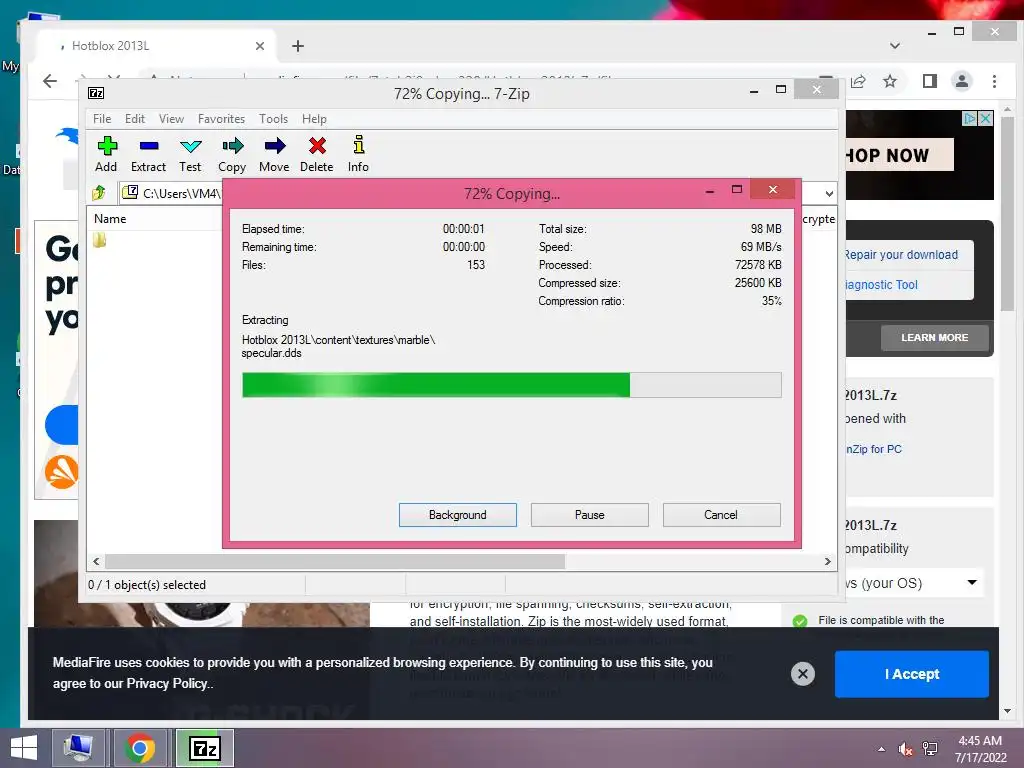The image size is (1024, 768).
Task: Click the LEARN MORE ad button
Action: 935,338
